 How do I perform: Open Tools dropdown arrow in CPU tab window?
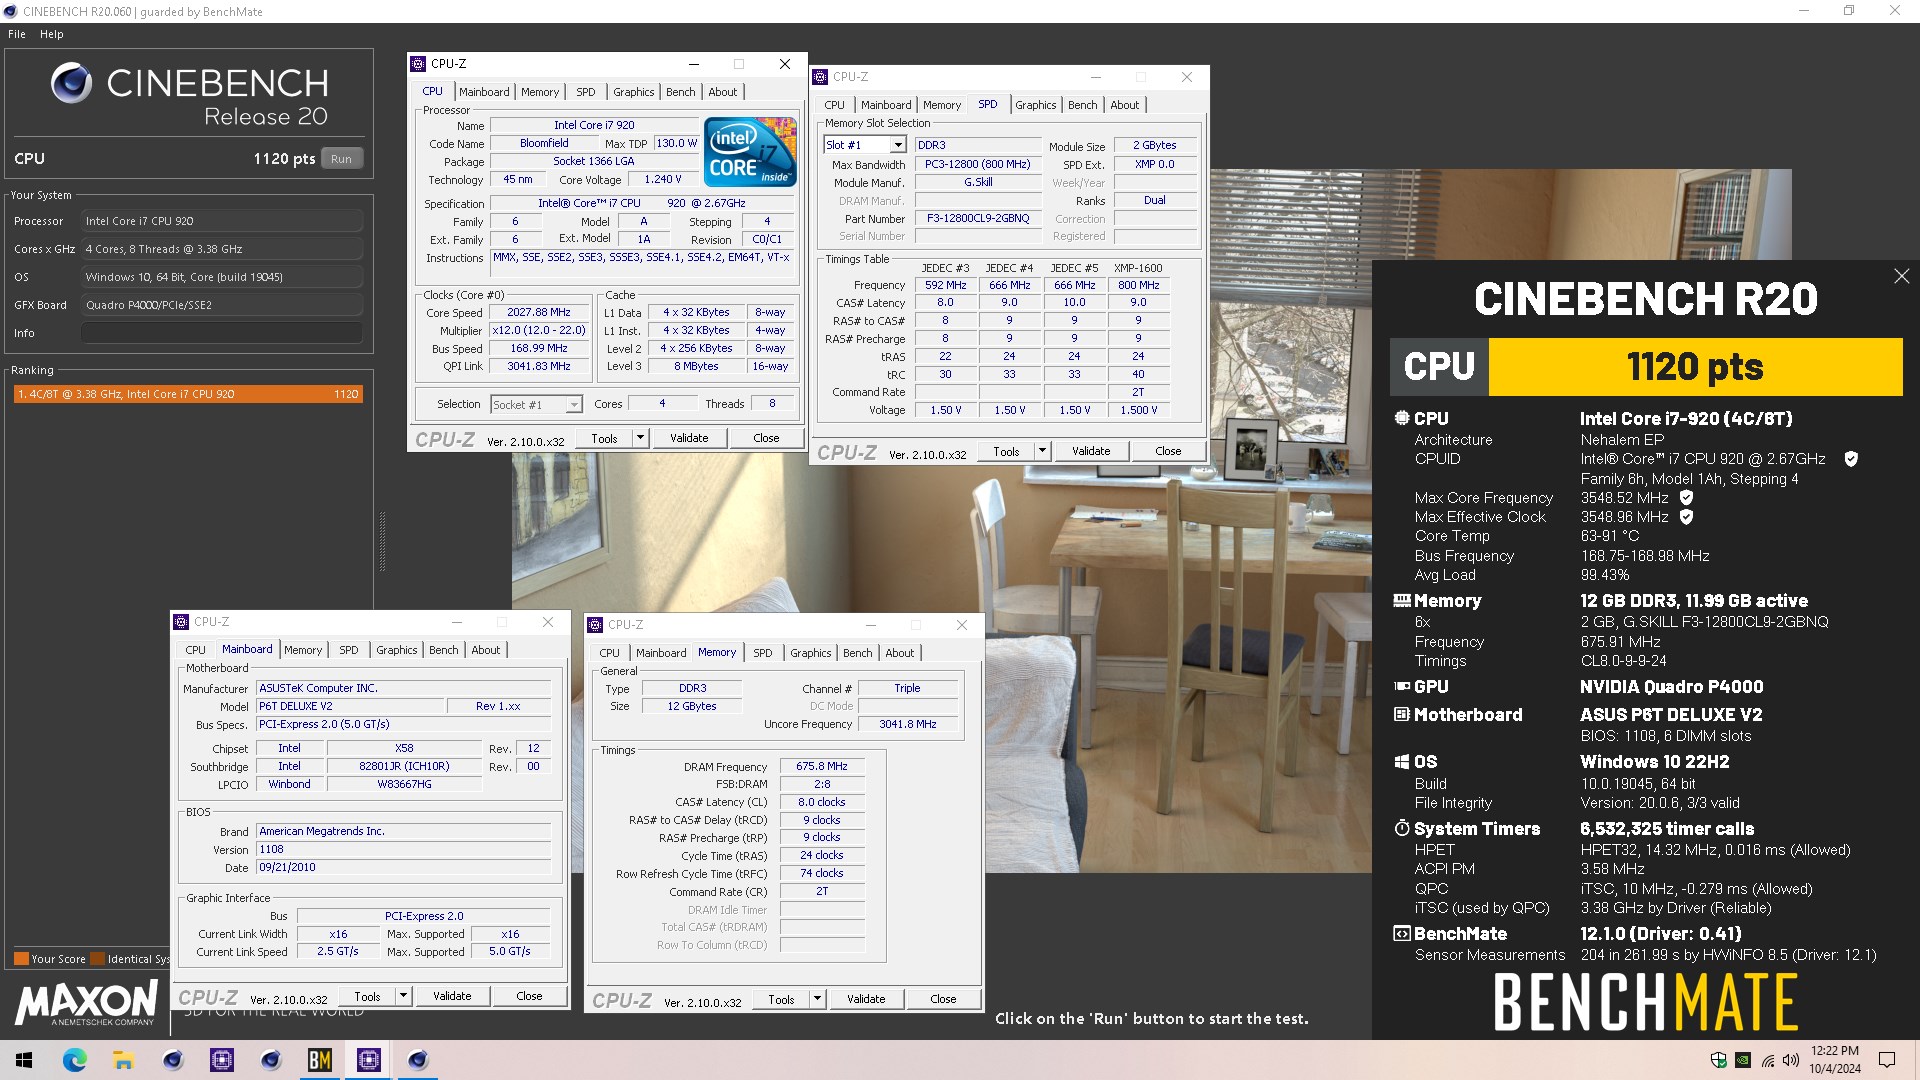click(640, 438)
